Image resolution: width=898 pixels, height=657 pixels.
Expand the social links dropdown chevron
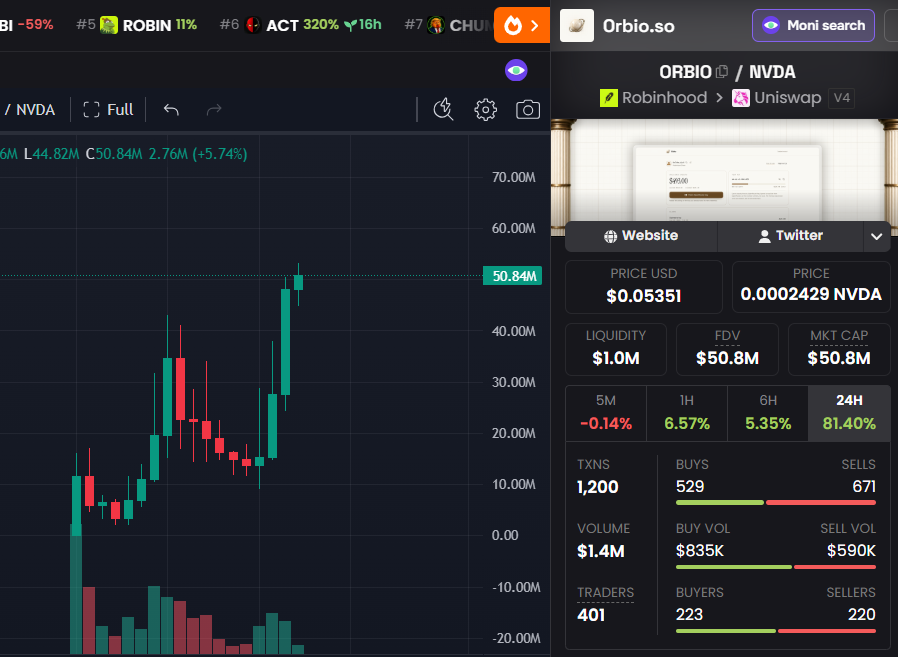(x=876, y=236)
